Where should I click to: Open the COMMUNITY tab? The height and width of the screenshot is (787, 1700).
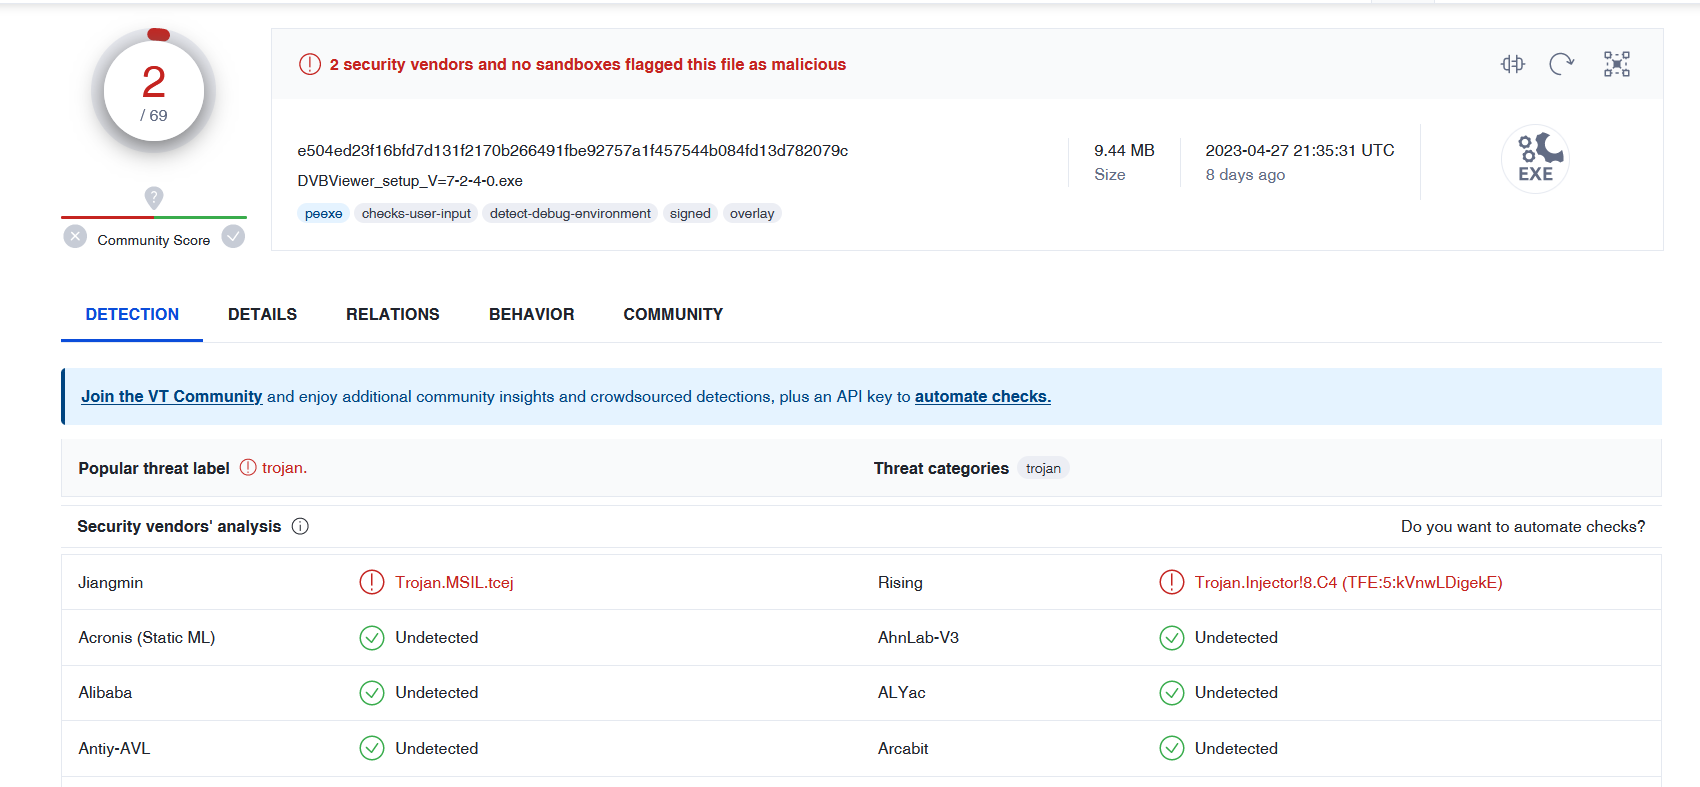click(x=673, y=314)
